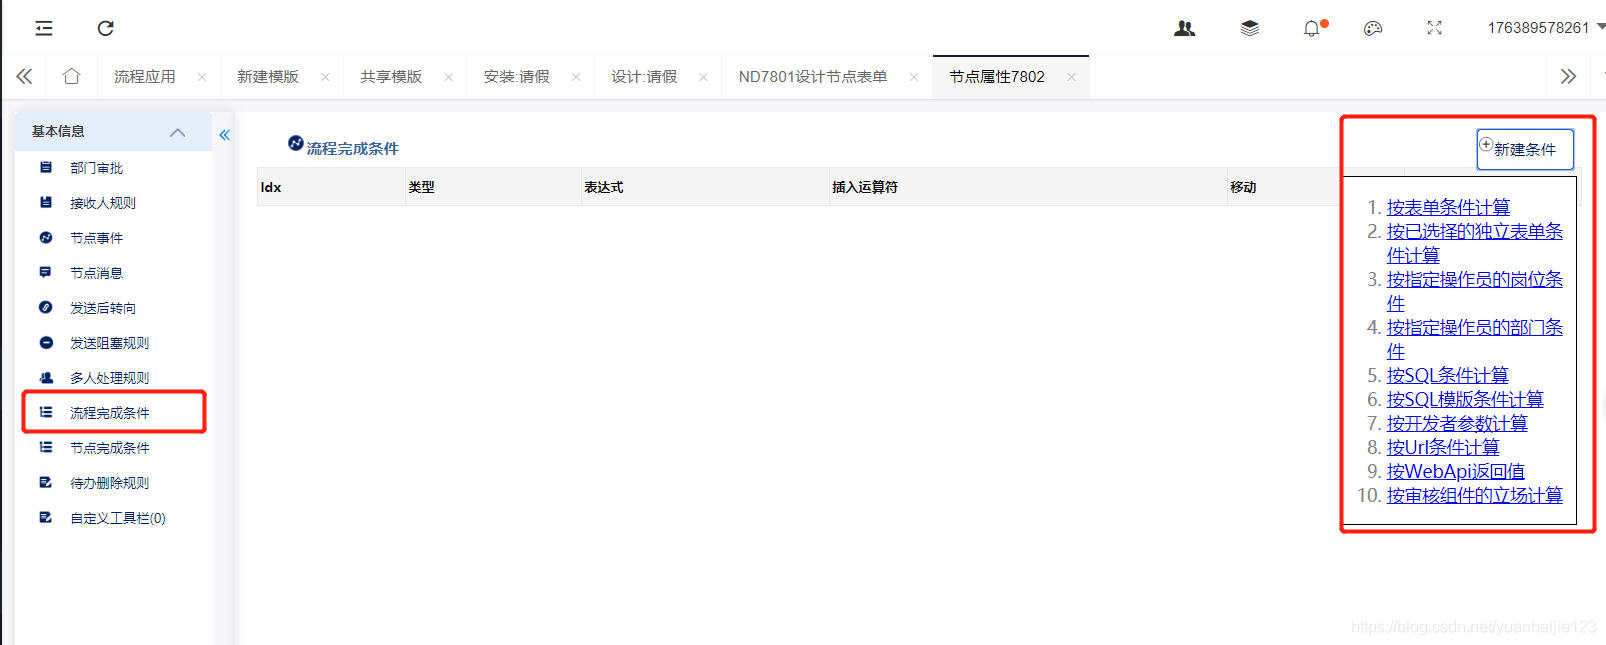This screenshot has height=645, width=1606.
Task: Switch to the 流程应用 tab
Action: pyautogui.click(x=145, y=77)
